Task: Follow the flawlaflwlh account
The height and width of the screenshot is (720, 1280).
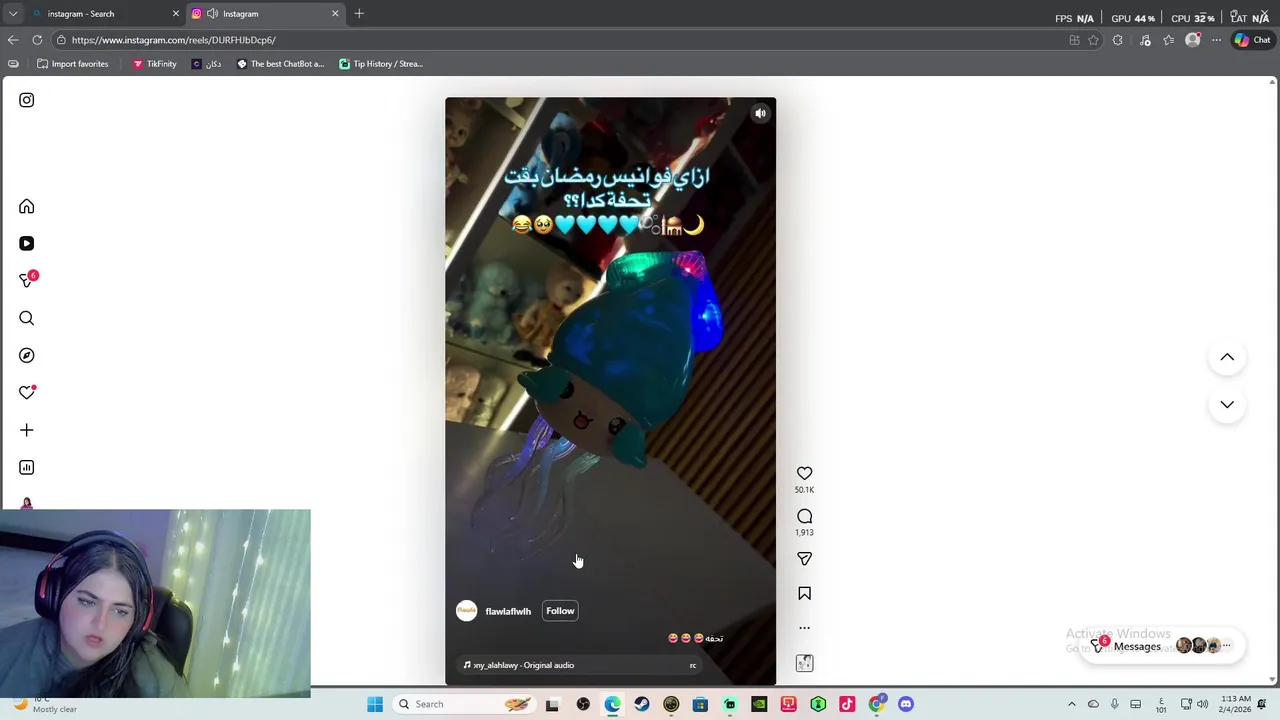Action: click(560, 611)
